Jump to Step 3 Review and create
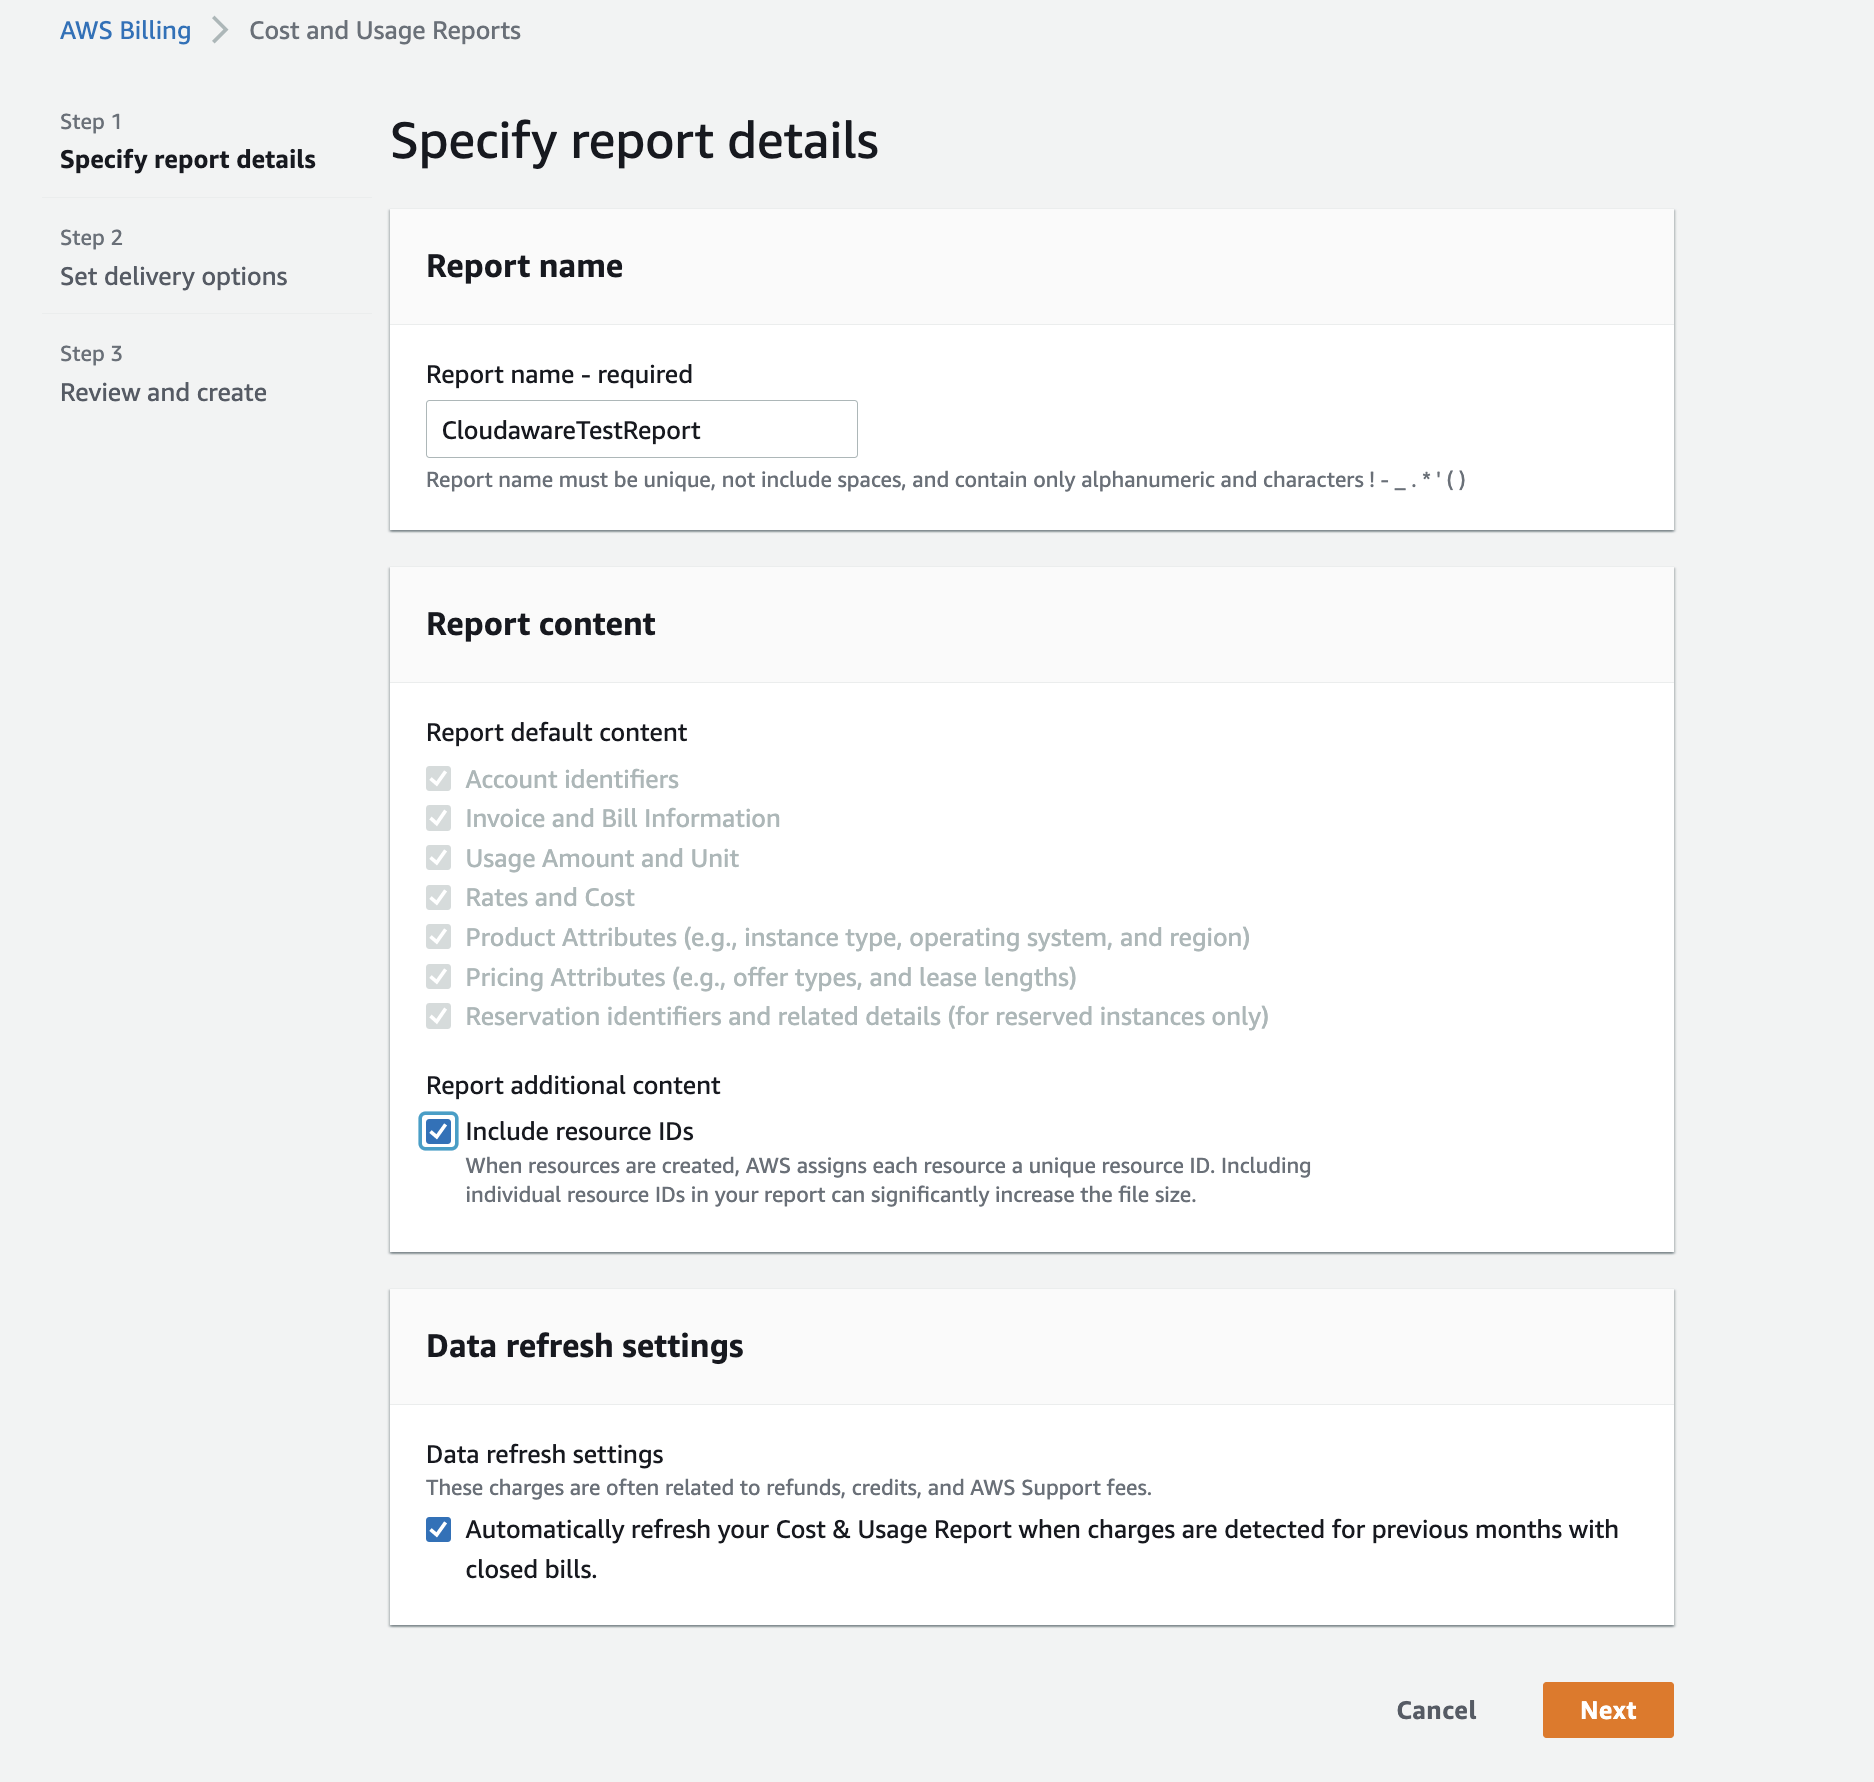The height and width of the screenshot is (1782, 1874). [163, 392]
